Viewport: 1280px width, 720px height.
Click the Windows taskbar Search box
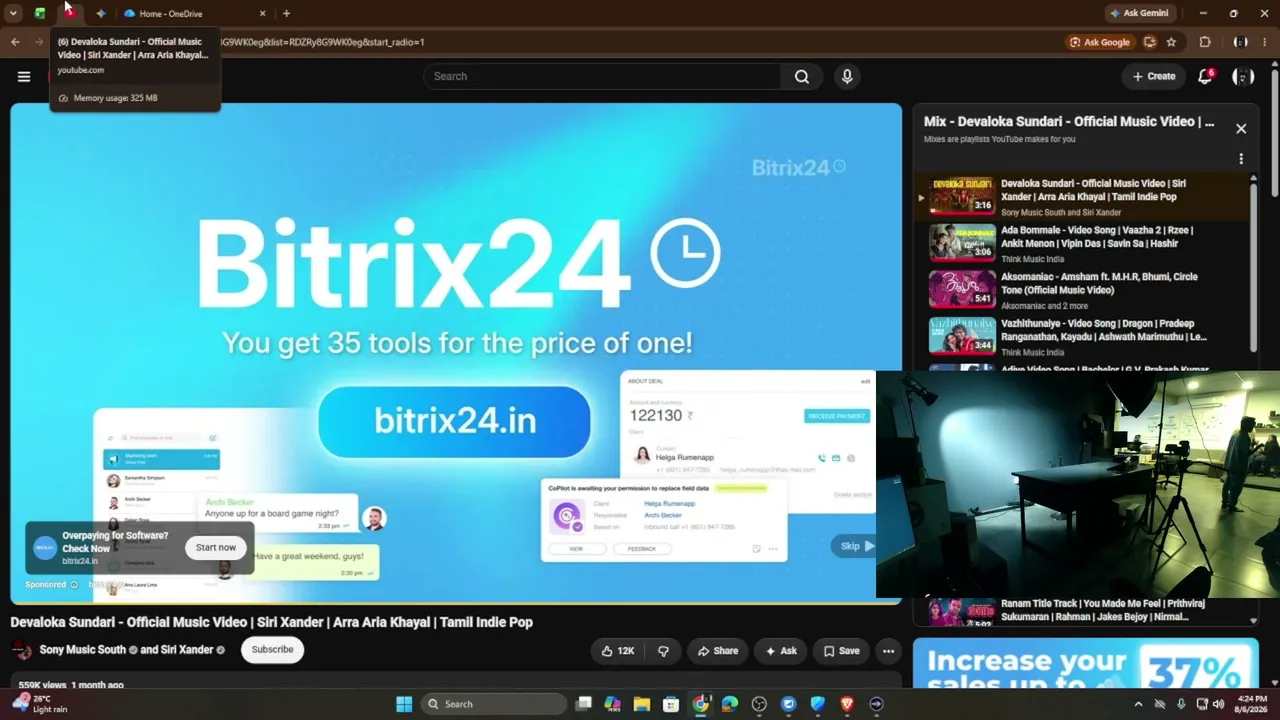(x=495, y=704)
